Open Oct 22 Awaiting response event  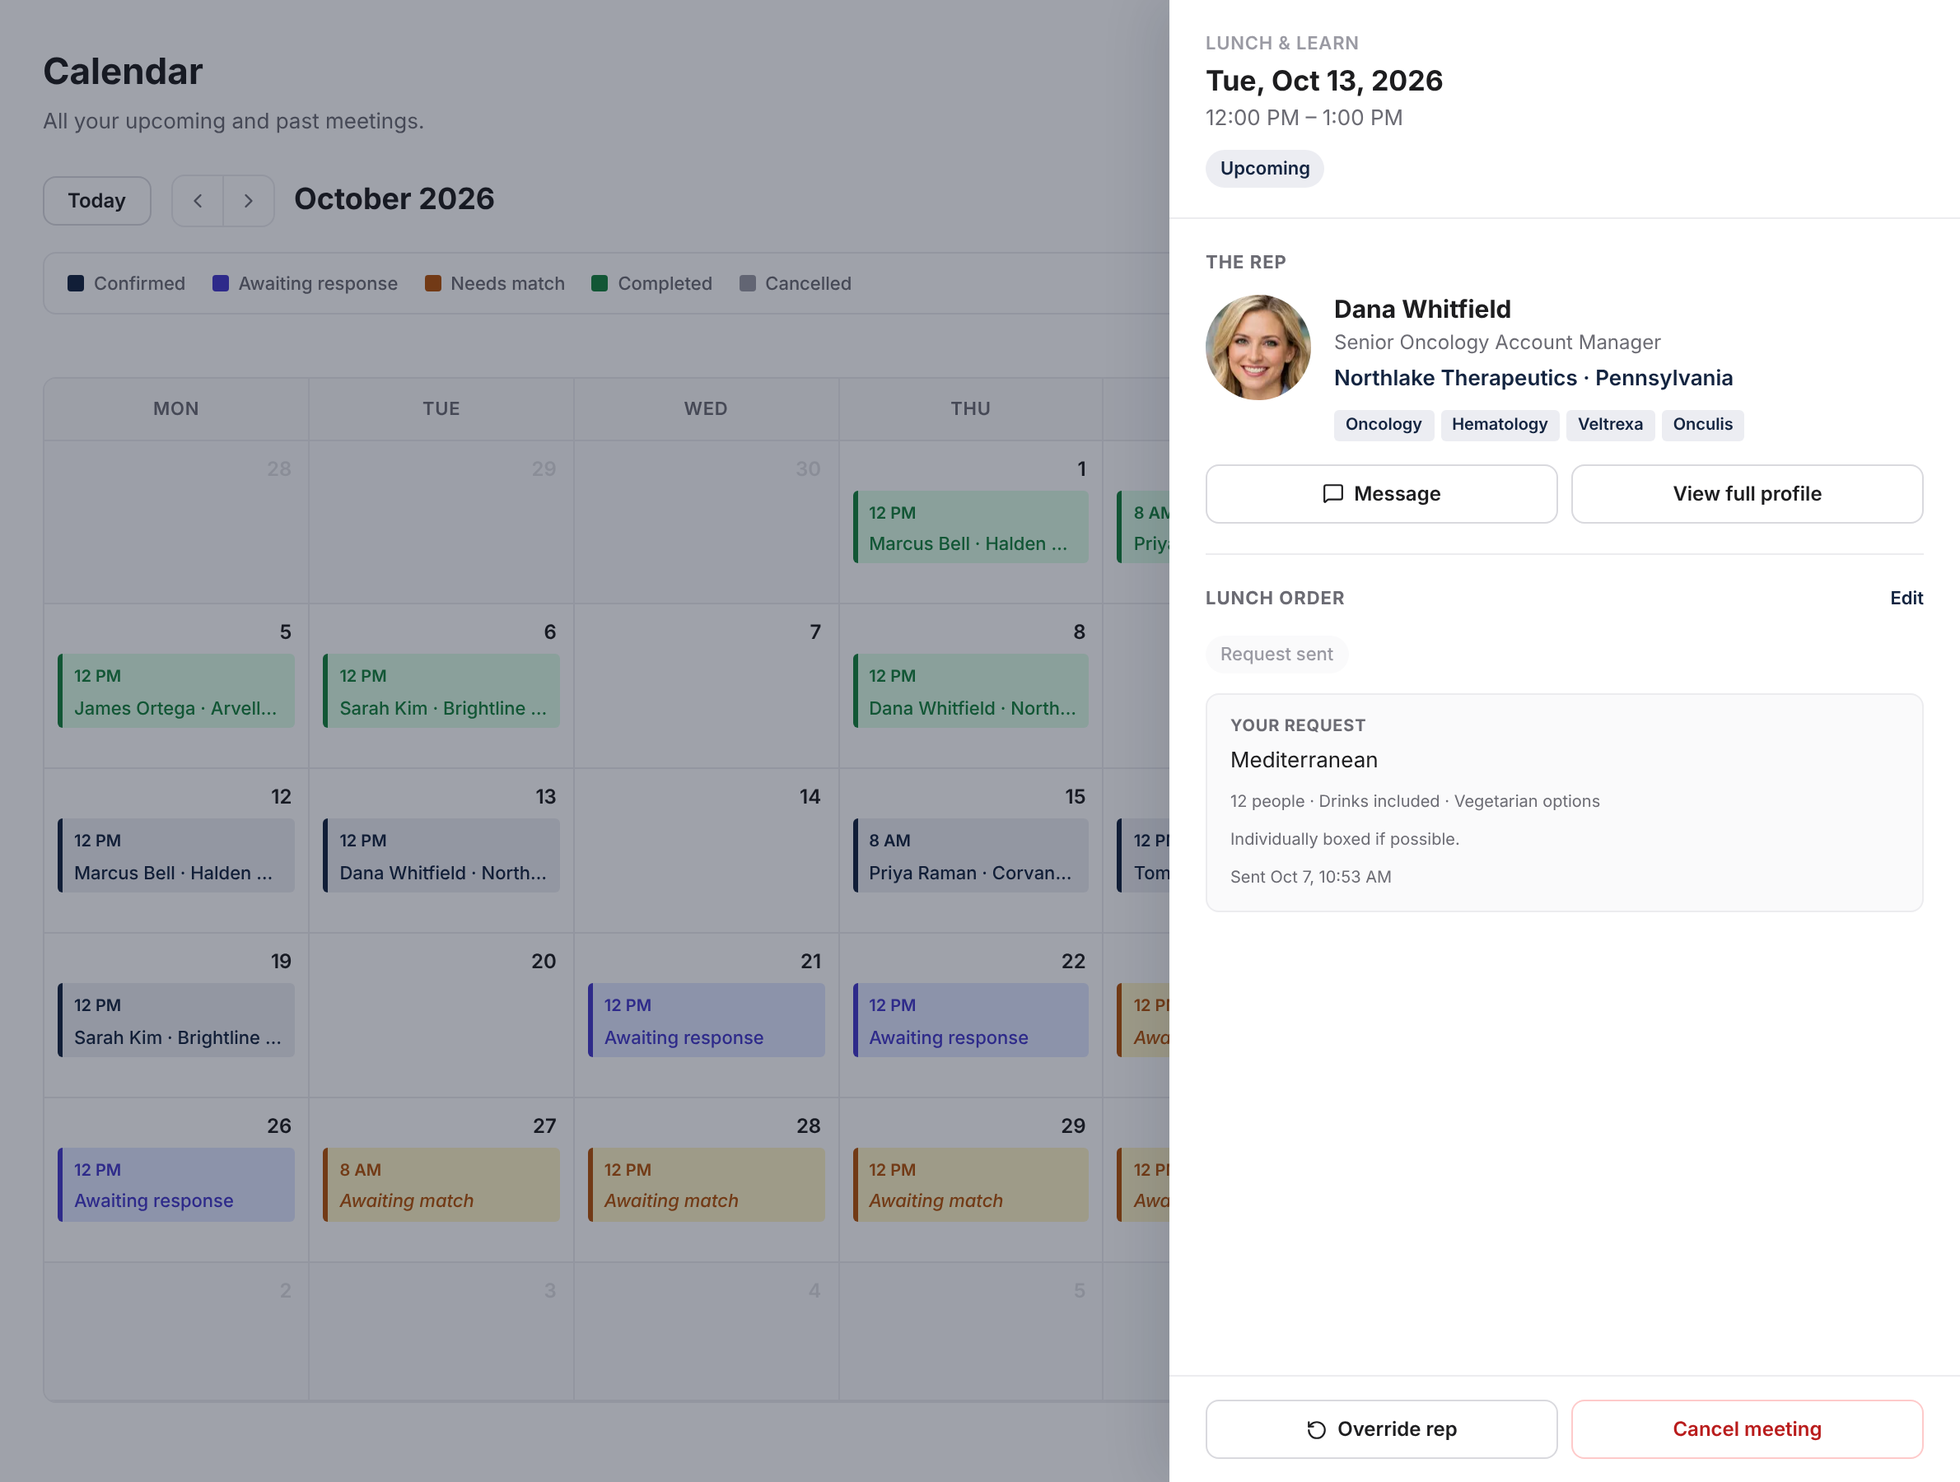pos(970,1021)
